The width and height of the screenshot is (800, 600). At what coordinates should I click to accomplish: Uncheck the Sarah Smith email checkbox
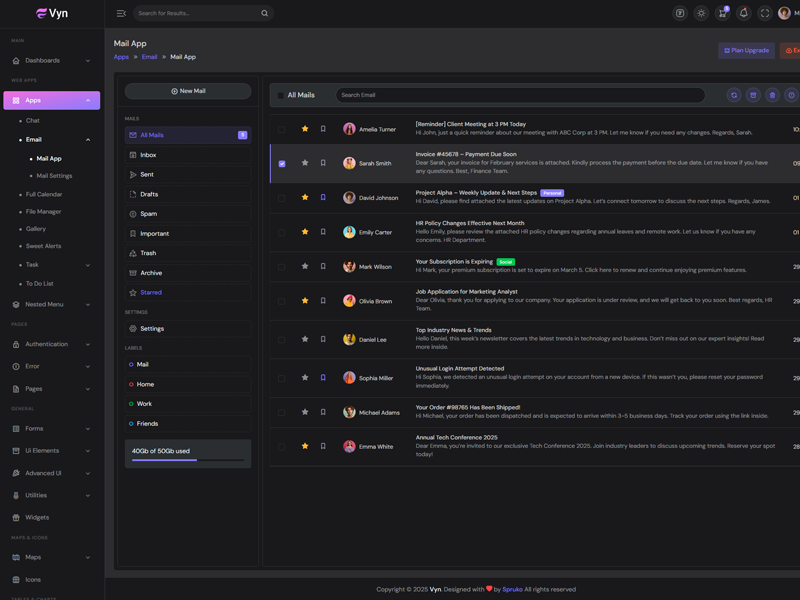(x=282, y=163)
